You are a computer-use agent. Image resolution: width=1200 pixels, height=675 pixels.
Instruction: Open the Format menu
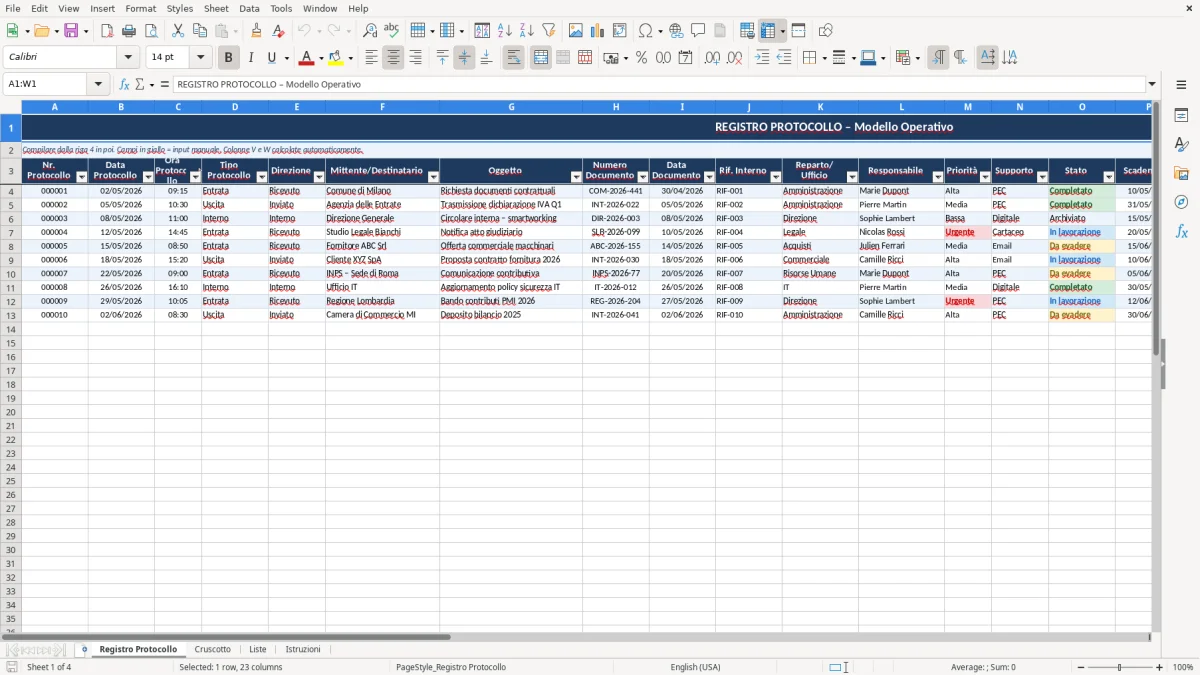point(140,8)
